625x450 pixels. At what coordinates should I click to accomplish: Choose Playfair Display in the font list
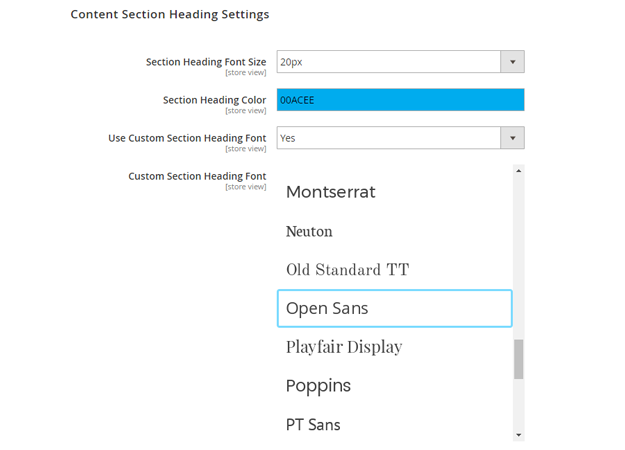[344, 347]
